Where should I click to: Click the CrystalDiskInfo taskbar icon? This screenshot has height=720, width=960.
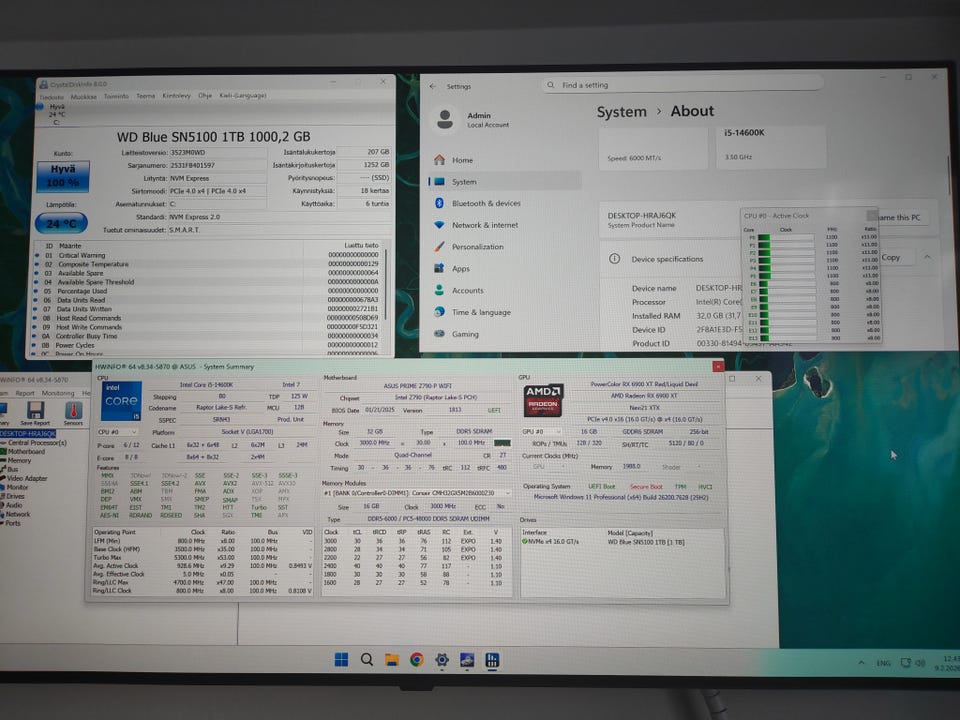[x=467, y=659]
